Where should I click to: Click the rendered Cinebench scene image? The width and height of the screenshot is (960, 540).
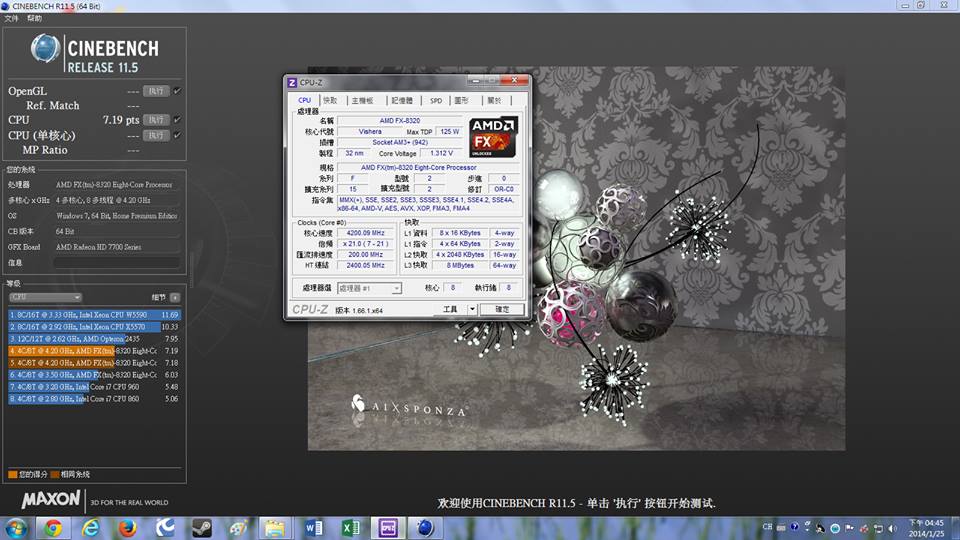point(576,258)
